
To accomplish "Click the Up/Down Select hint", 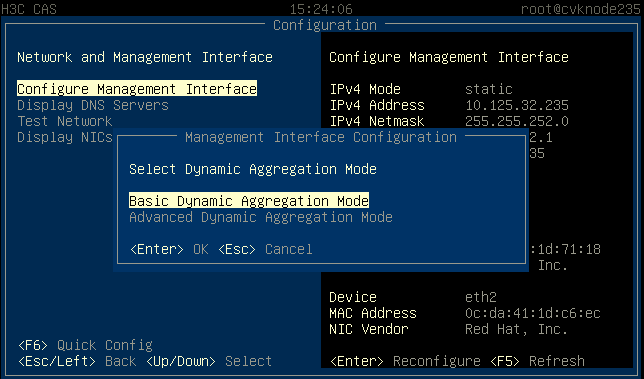I will pyautogui.click(x=209, y=361).
